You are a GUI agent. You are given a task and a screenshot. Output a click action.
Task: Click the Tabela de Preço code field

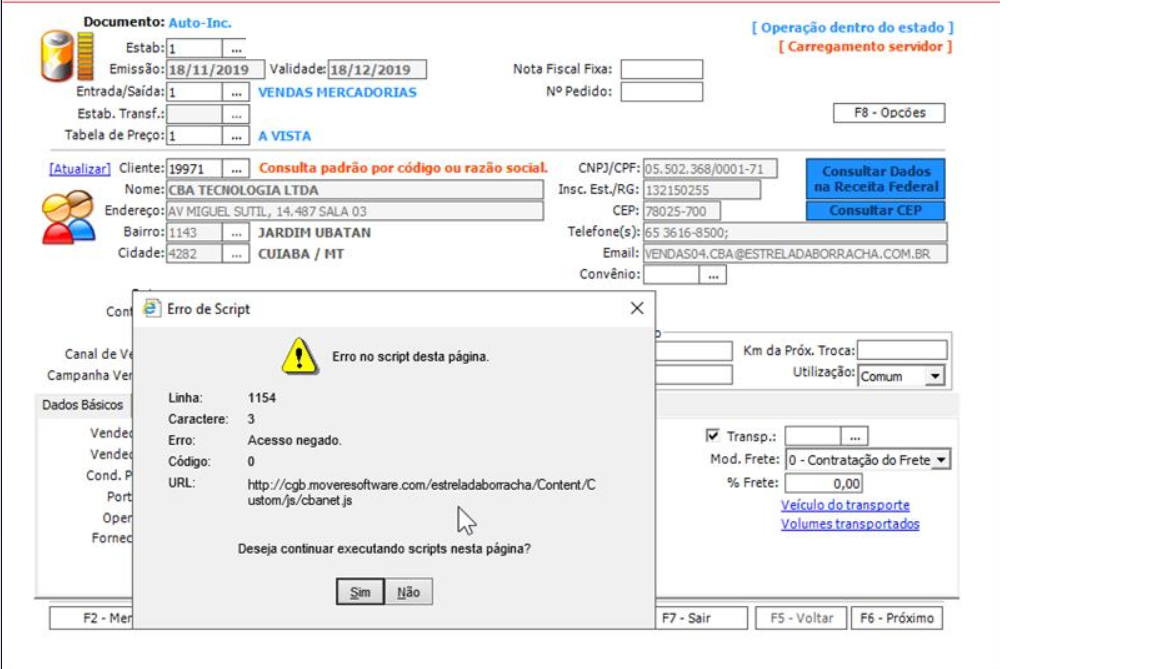pyautogui.click(x=195, y=136)
